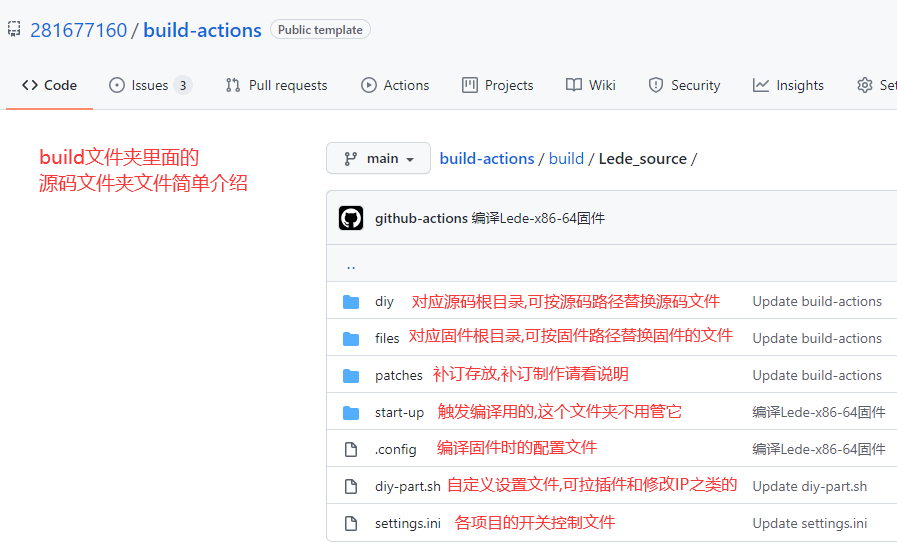
Task: Go up to parent directory (..)
Action: coord(351,266)
